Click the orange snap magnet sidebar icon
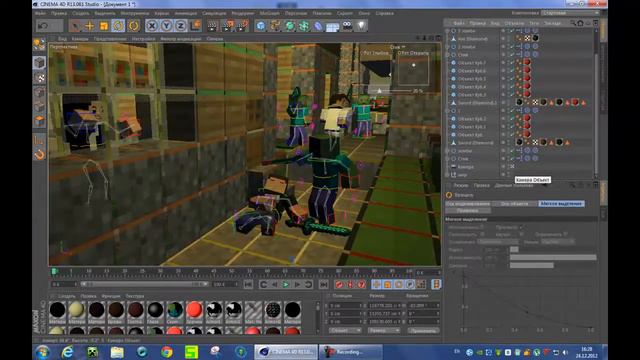The width and height of the screenshot is (640, 360). tap(40, 154)
